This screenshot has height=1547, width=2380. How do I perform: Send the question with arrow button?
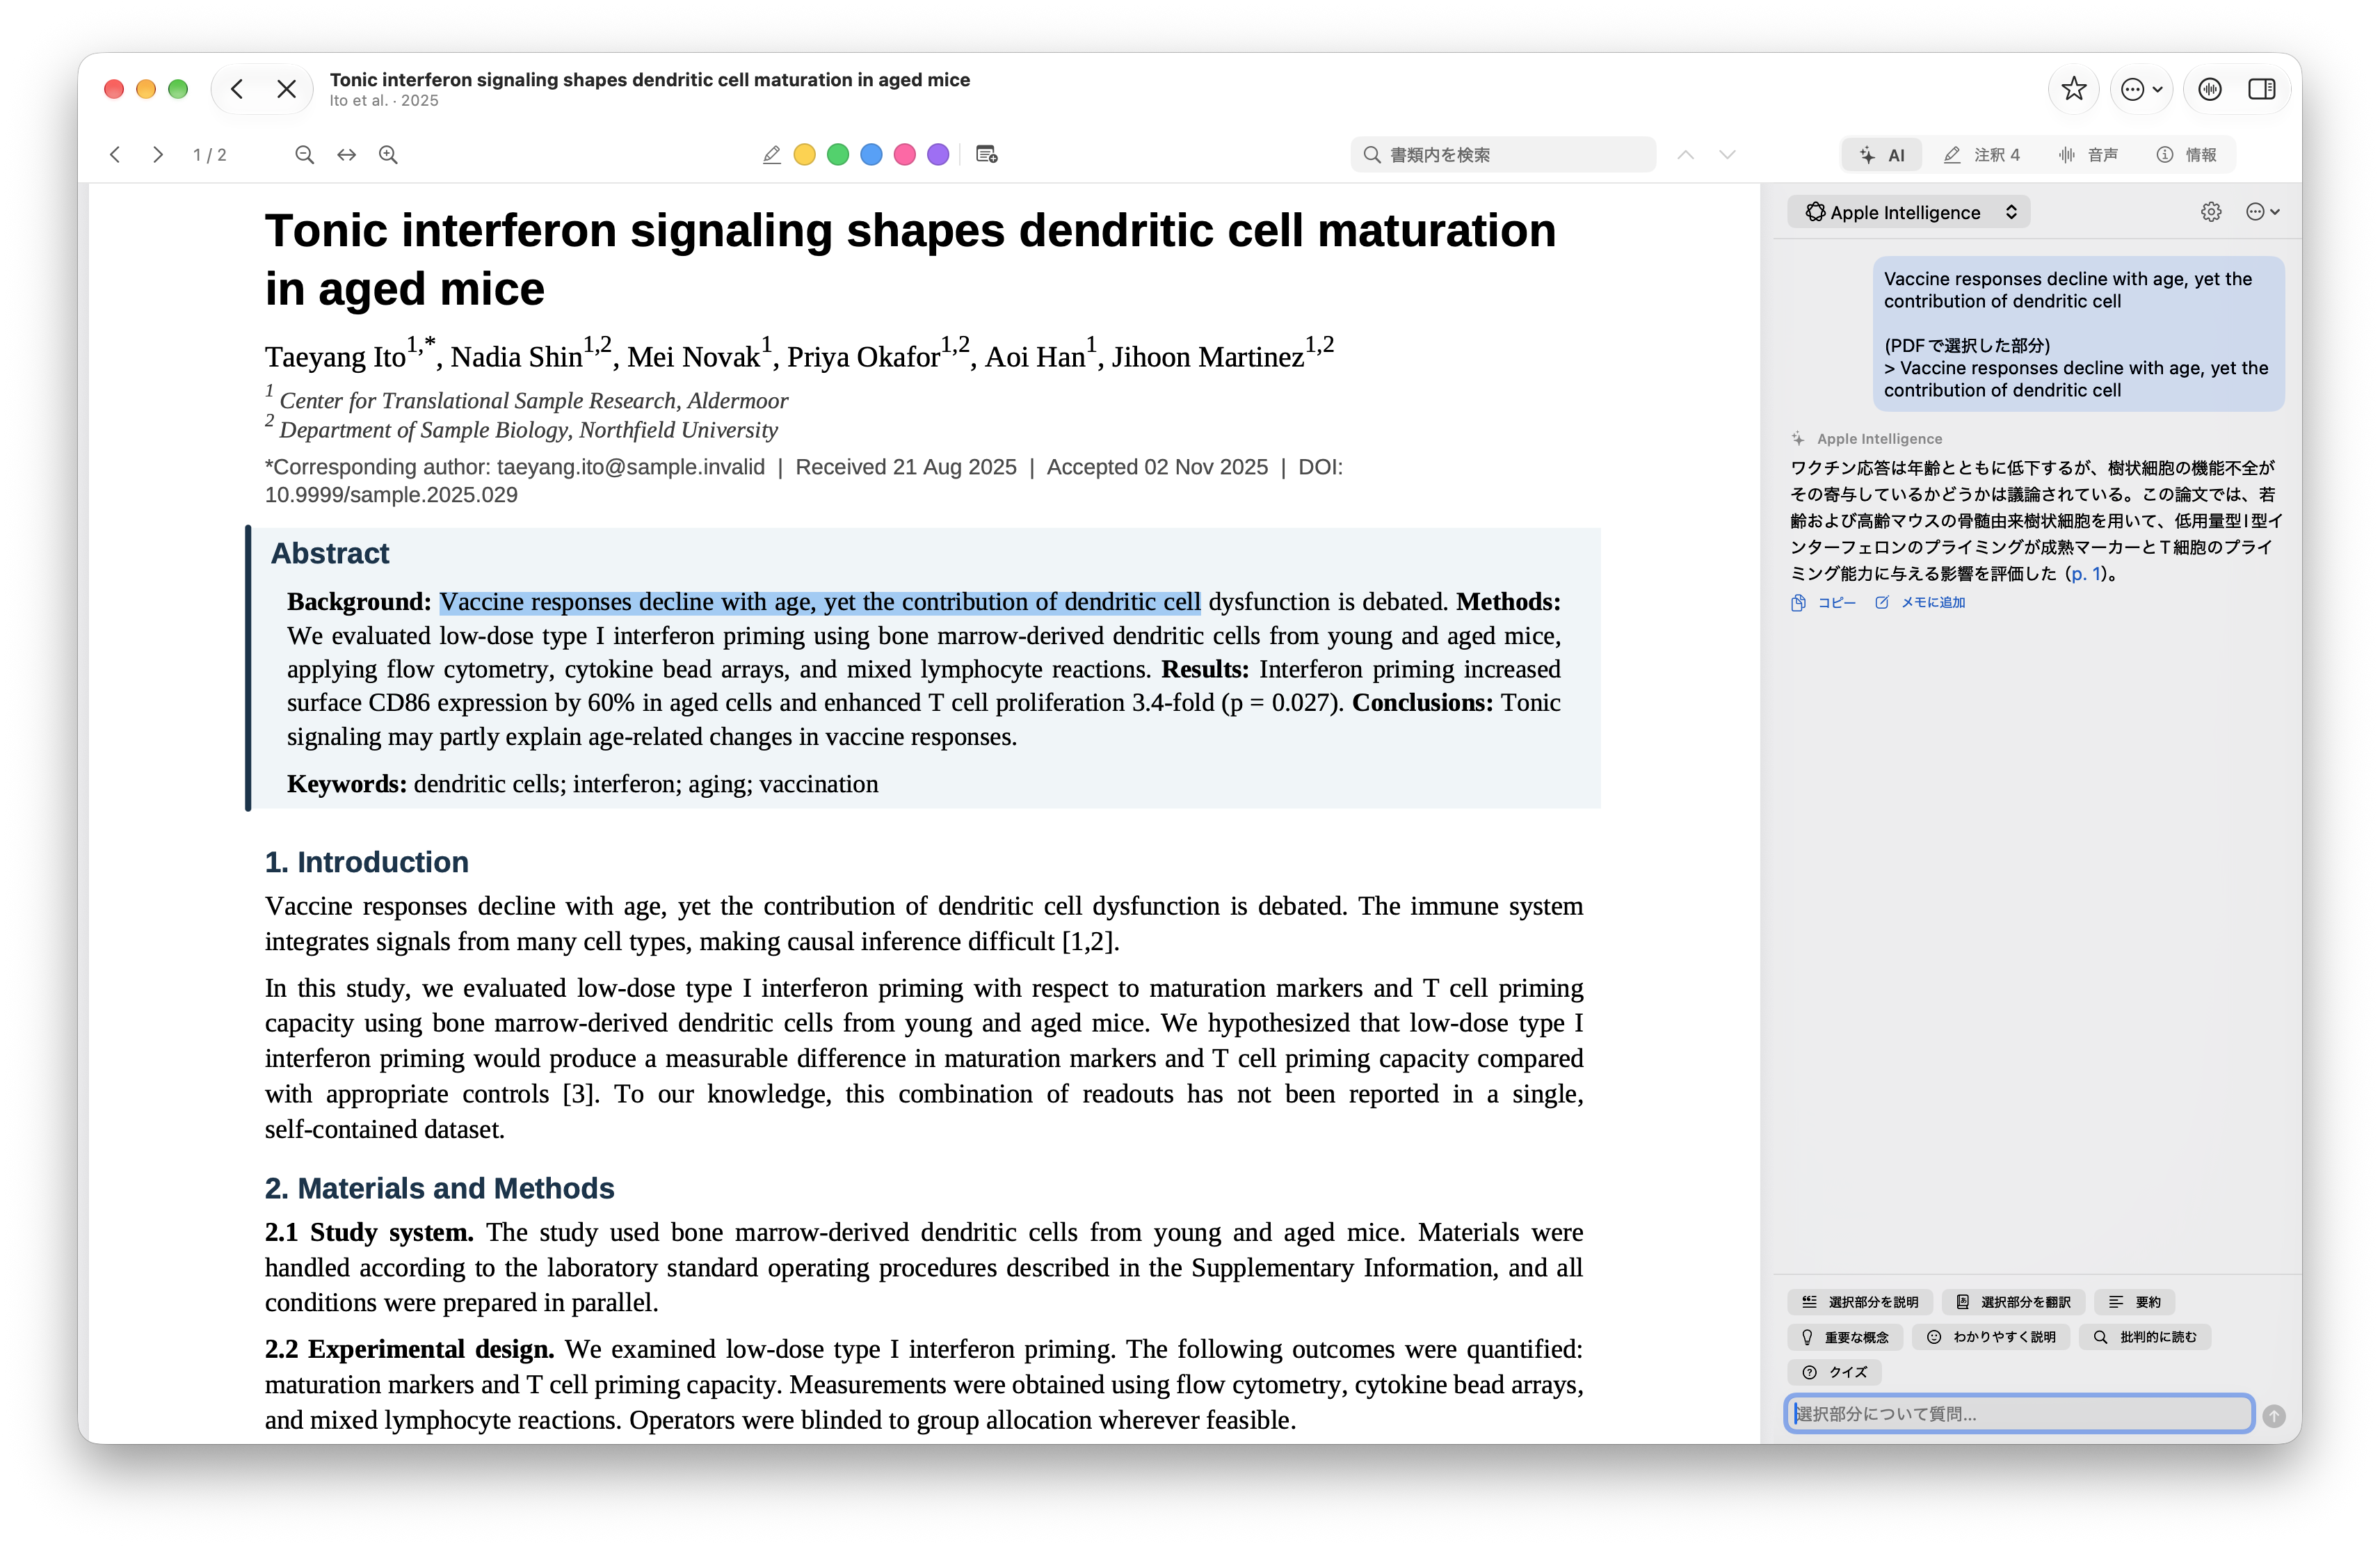(x=2274, y=1416)
